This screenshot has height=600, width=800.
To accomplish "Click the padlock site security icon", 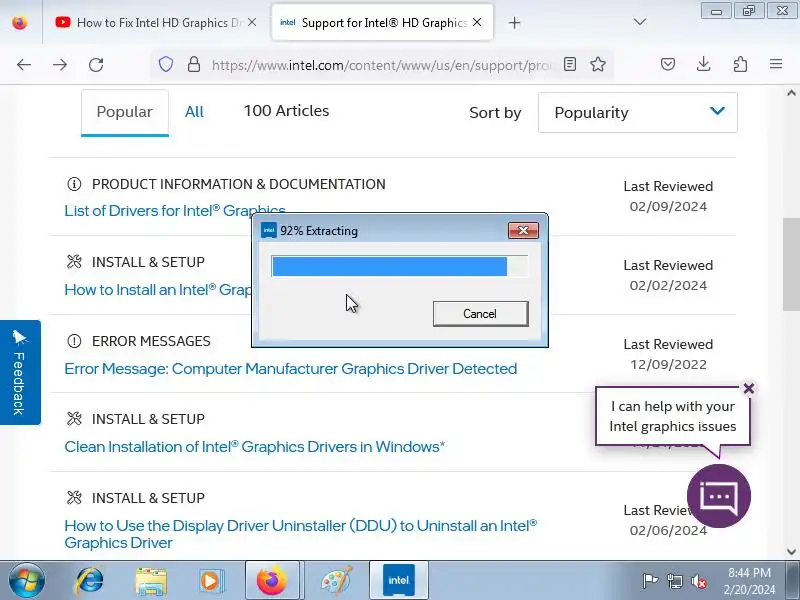I will pyautogui.click(x=194, y=64).
